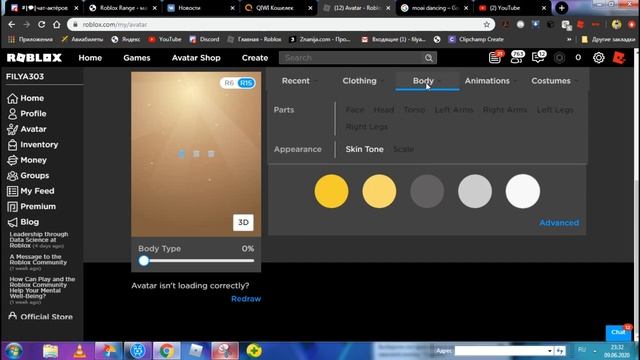Select the Right Legs body part

pos(367,127)
